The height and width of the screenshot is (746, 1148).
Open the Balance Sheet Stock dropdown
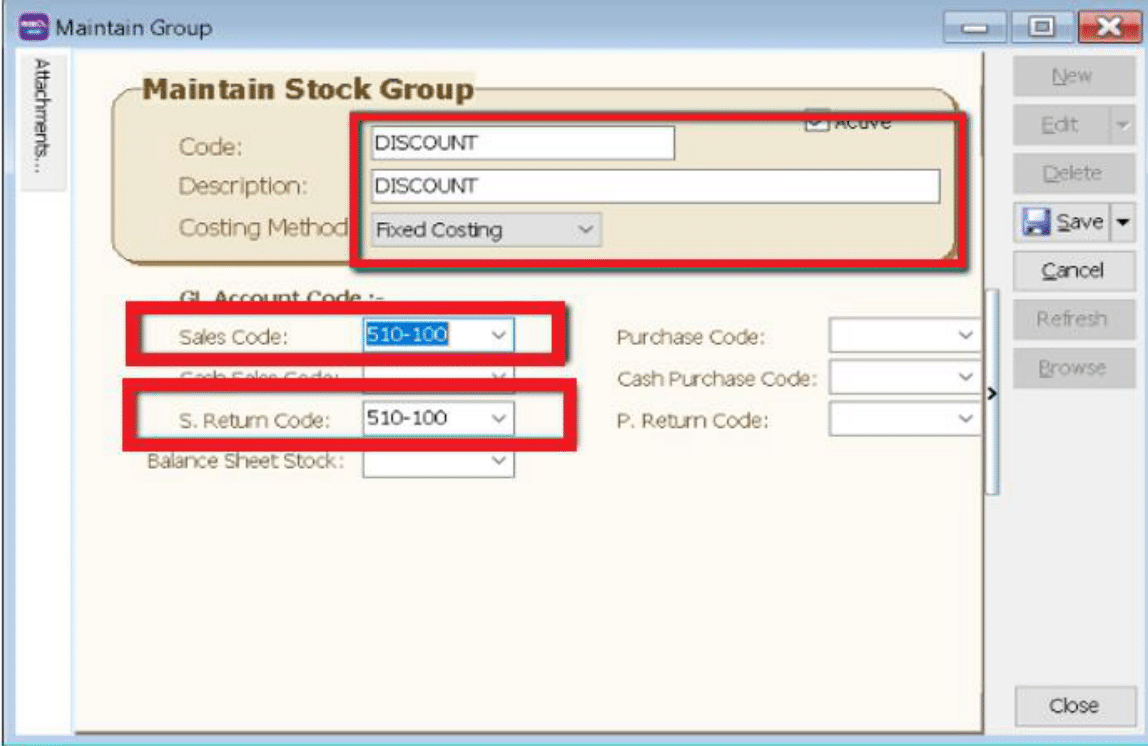click(x=499, y=461)
